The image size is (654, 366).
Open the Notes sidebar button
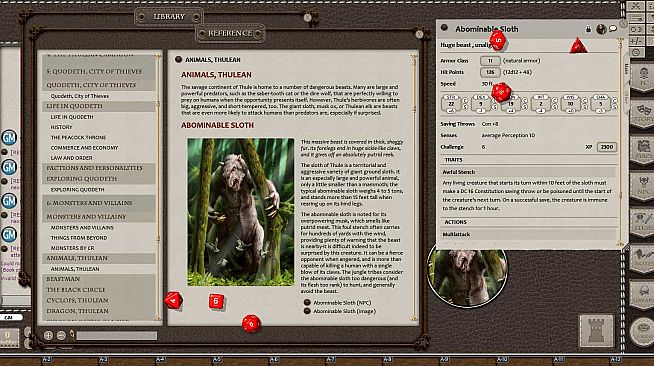(643, 258)
